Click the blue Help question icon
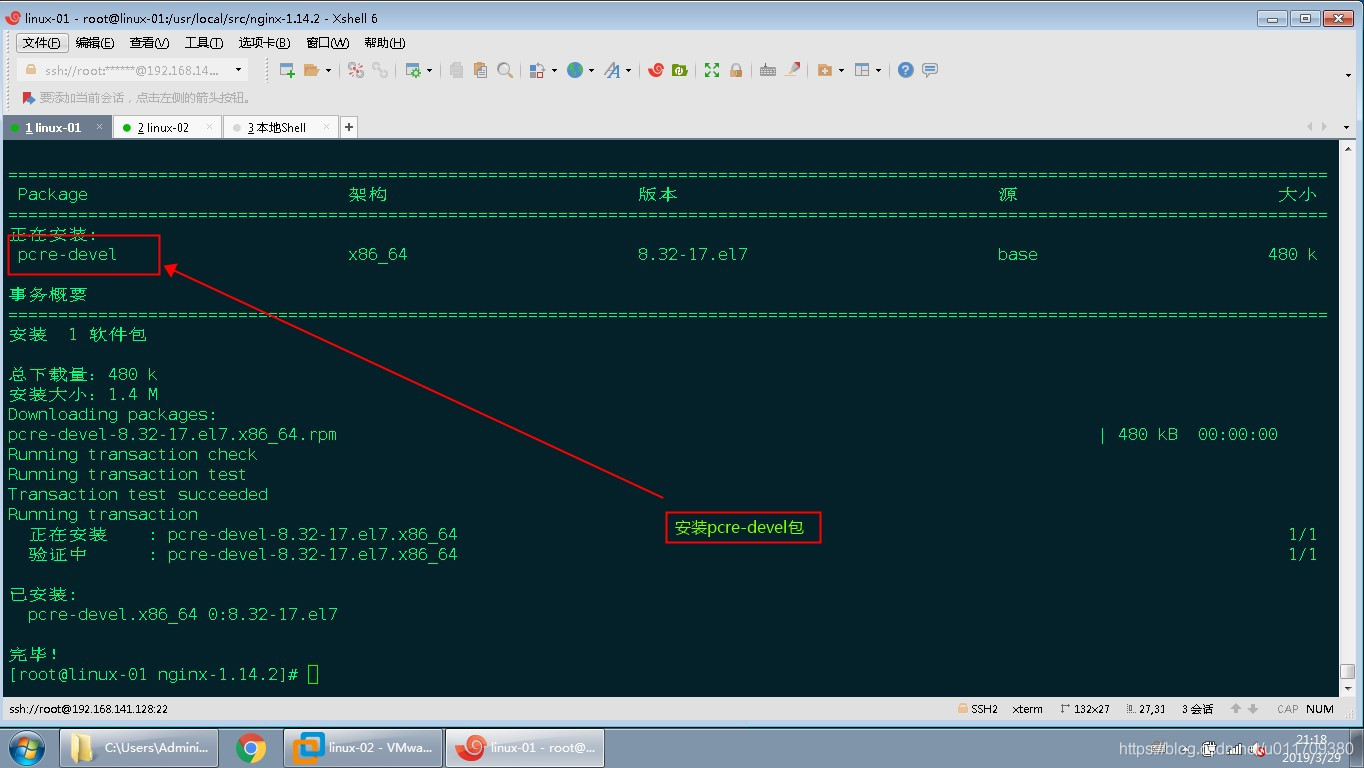This screenshot has height=768, width=1364. point(905,70)
